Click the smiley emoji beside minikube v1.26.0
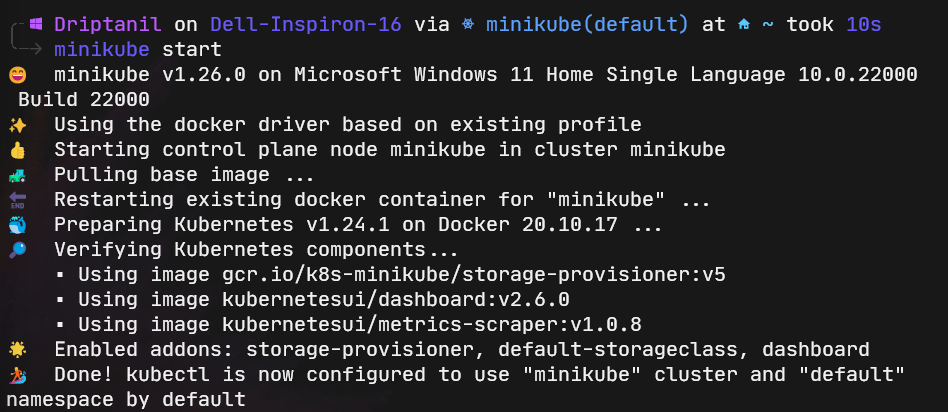The width and height of the screenshot is (948, 412). (x=17, y=75)
